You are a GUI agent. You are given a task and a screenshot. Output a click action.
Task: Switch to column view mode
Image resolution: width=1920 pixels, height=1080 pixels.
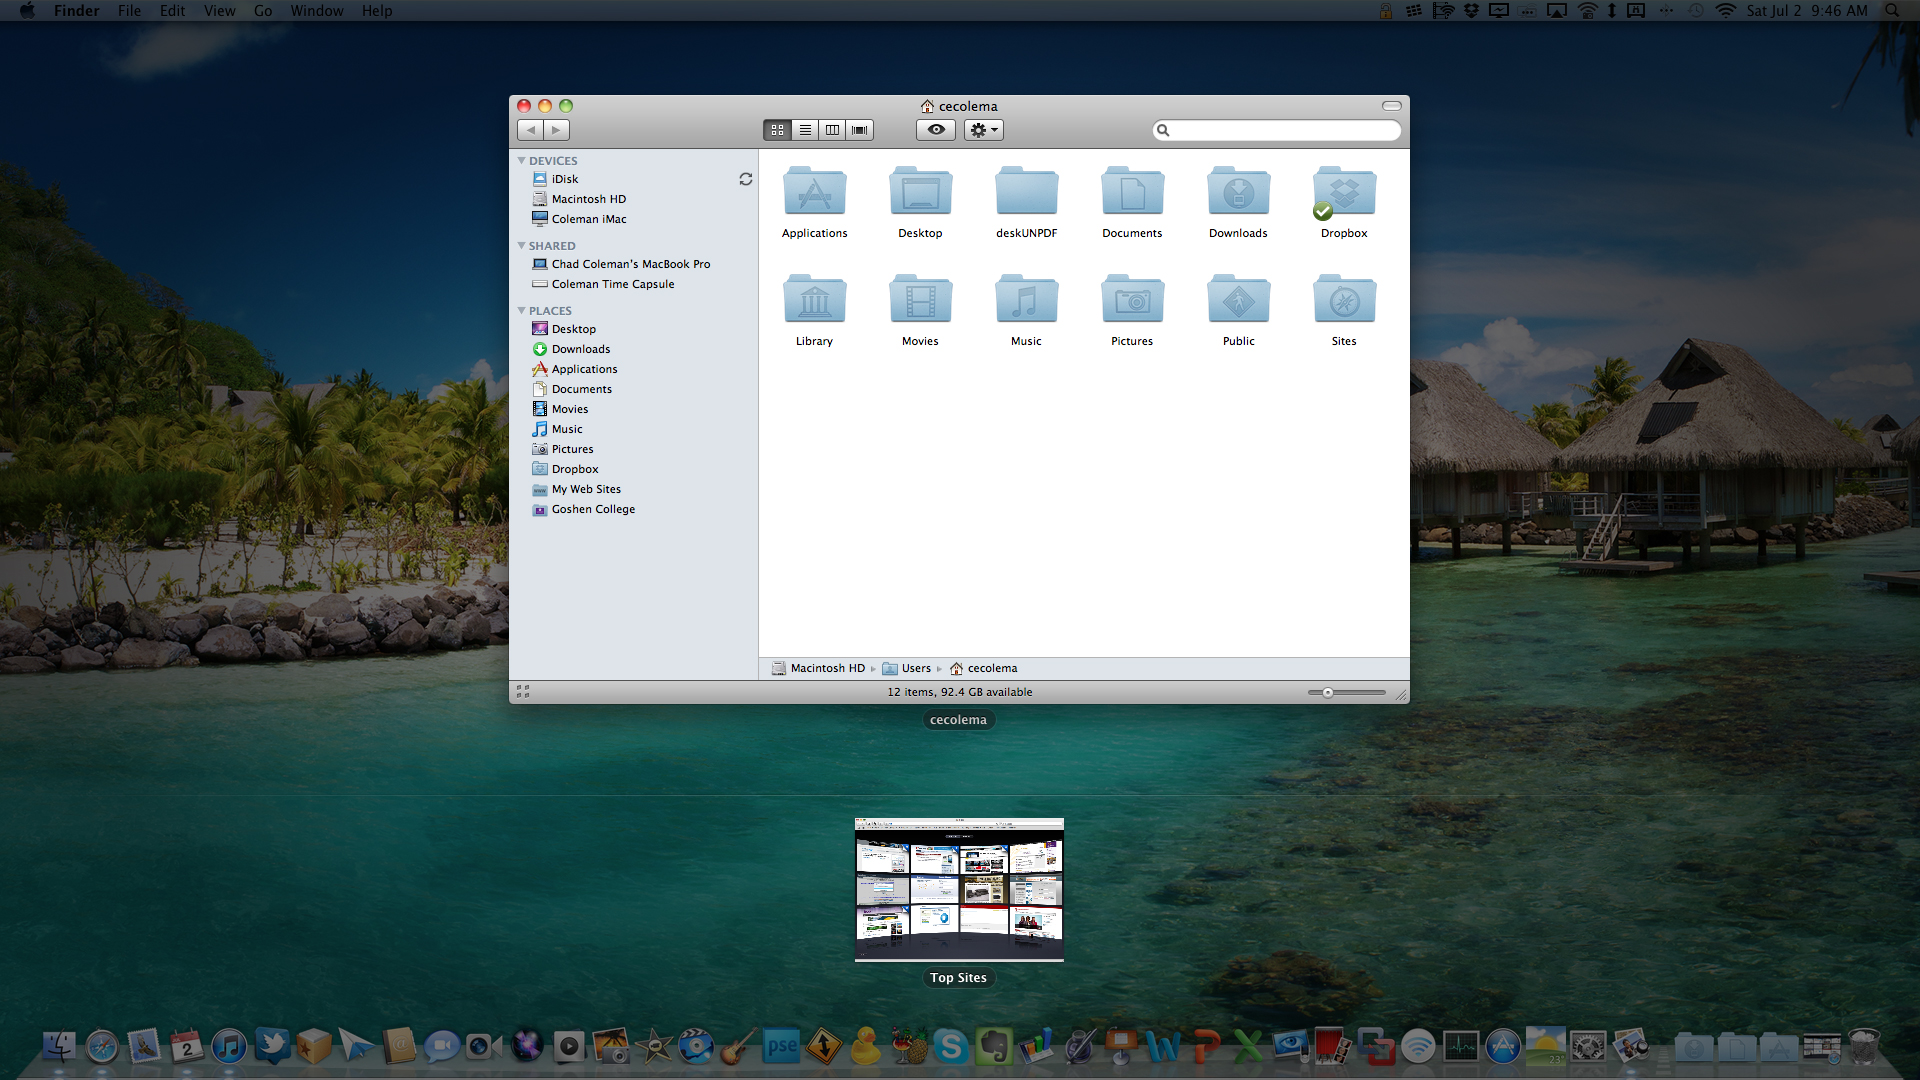(x=832, y=130)
